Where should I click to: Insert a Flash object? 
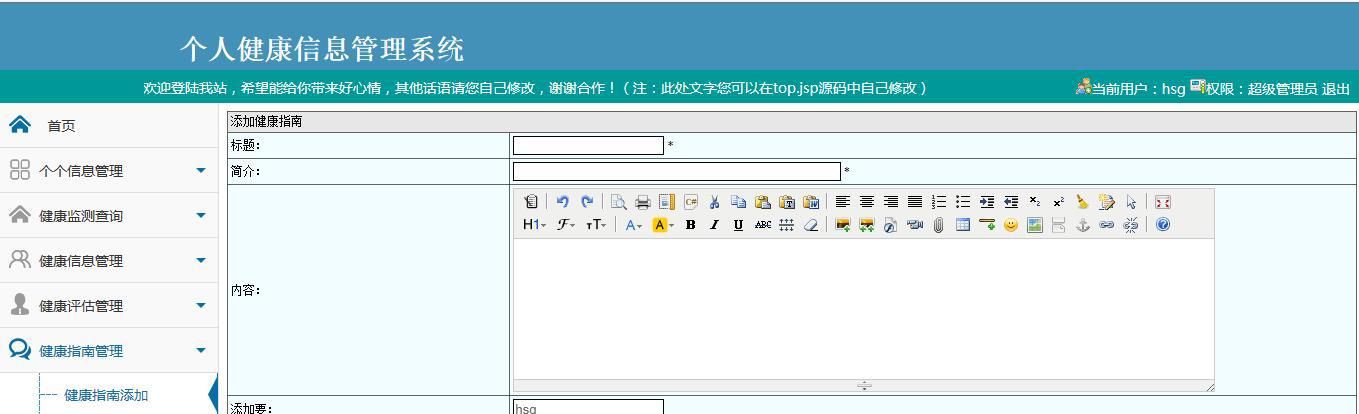[x=890, y=225]
